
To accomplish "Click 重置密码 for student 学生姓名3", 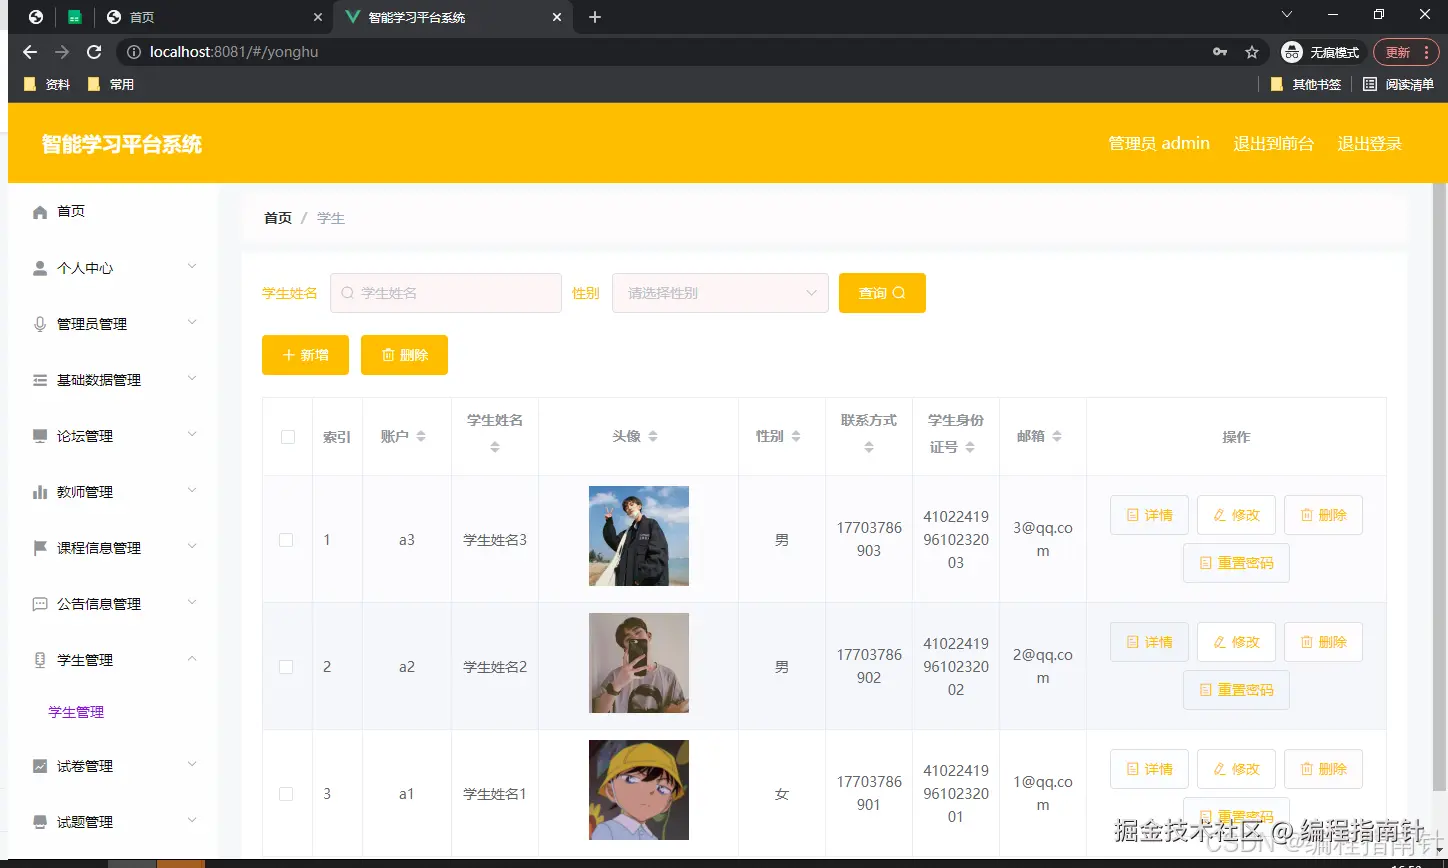I will coord(1236,563).
